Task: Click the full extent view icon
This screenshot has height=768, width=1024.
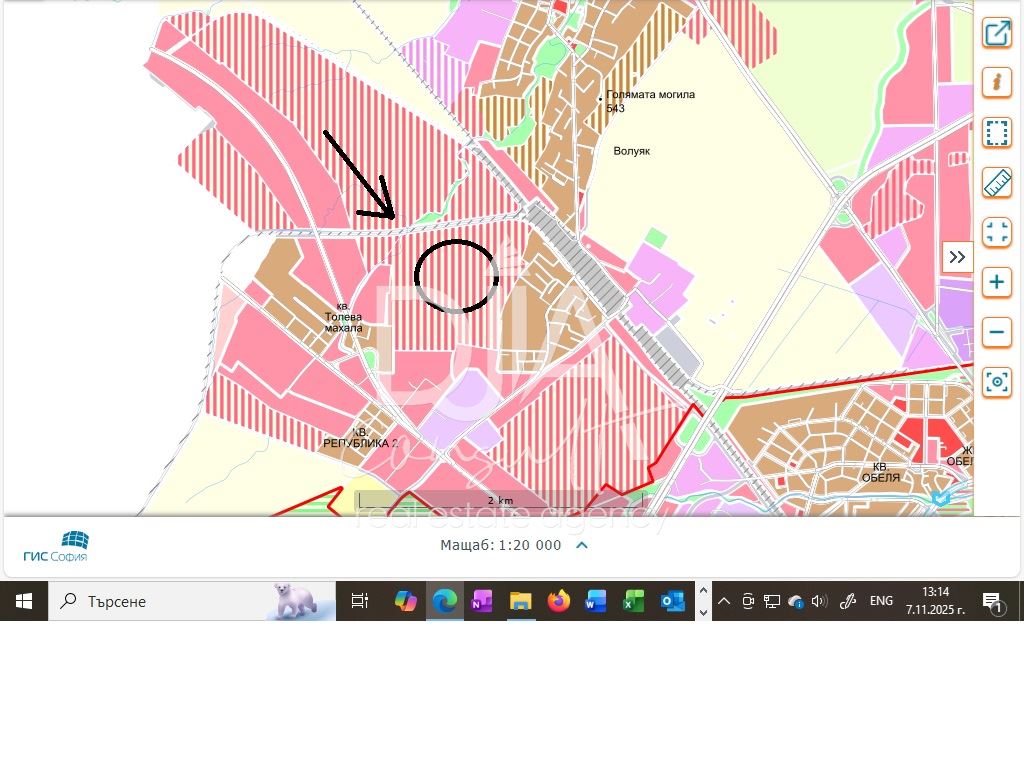Action: pyautogui.click(x=996, y=232)
